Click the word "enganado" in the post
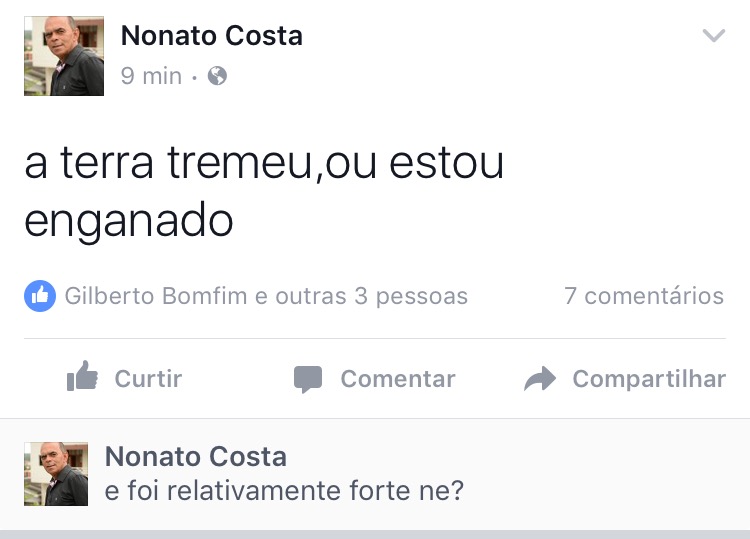The image size is (750, 539). tap(128, 221)
